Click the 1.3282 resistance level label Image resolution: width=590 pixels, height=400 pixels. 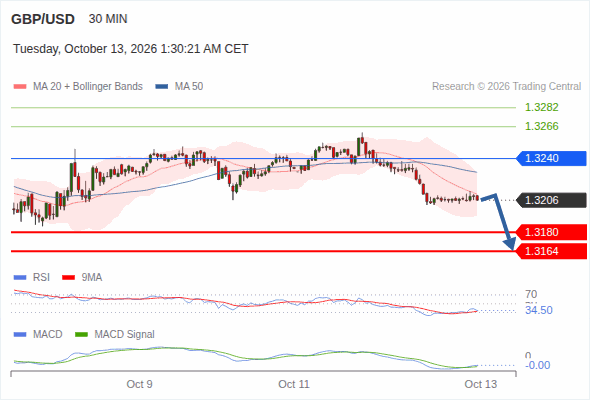coord(541,108)
